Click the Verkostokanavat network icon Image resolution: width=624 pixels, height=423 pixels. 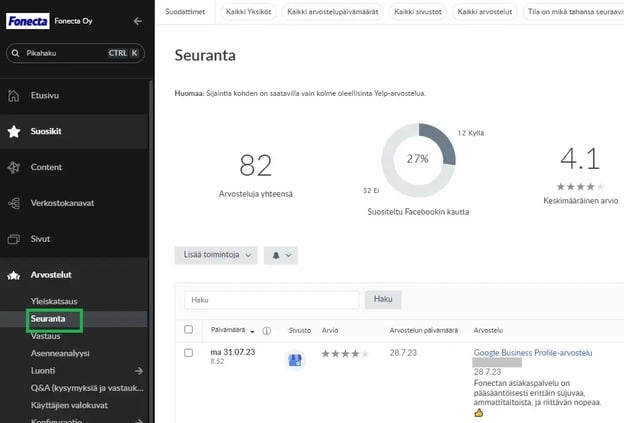(x=14, y=203)
